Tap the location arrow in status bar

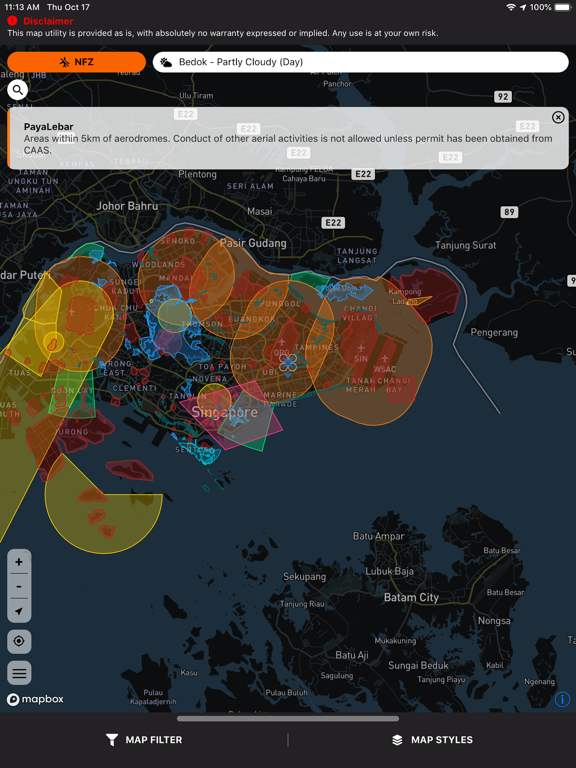click(523, 7)
